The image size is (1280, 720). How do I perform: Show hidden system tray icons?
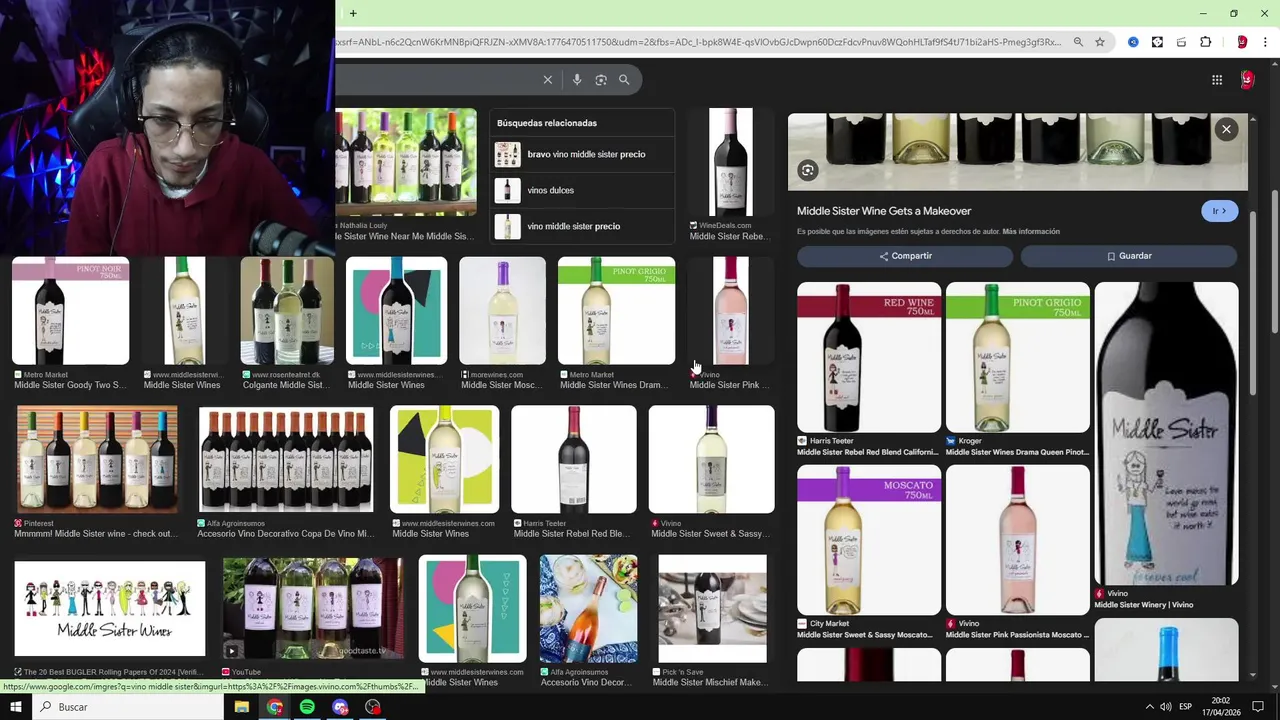pos(1149,707)
